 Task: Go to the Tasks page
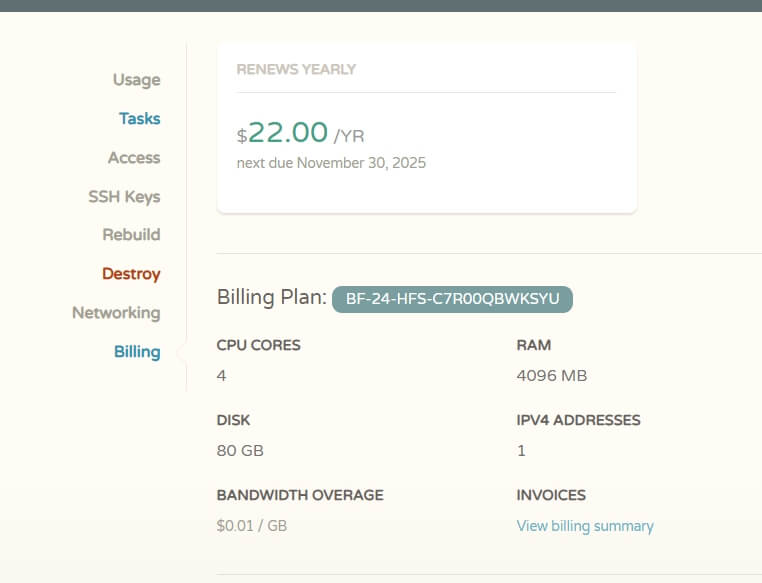[x=139, y=118]
